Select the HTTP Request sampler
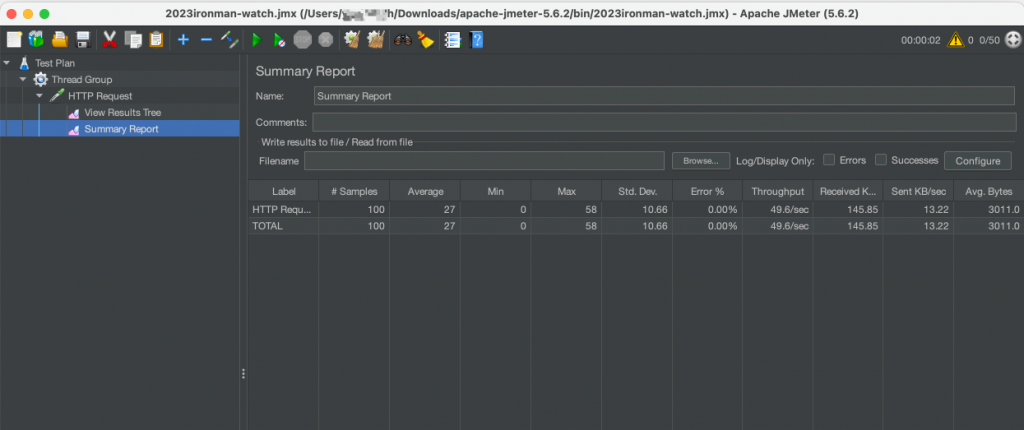1024x430 pixels. 100,96
